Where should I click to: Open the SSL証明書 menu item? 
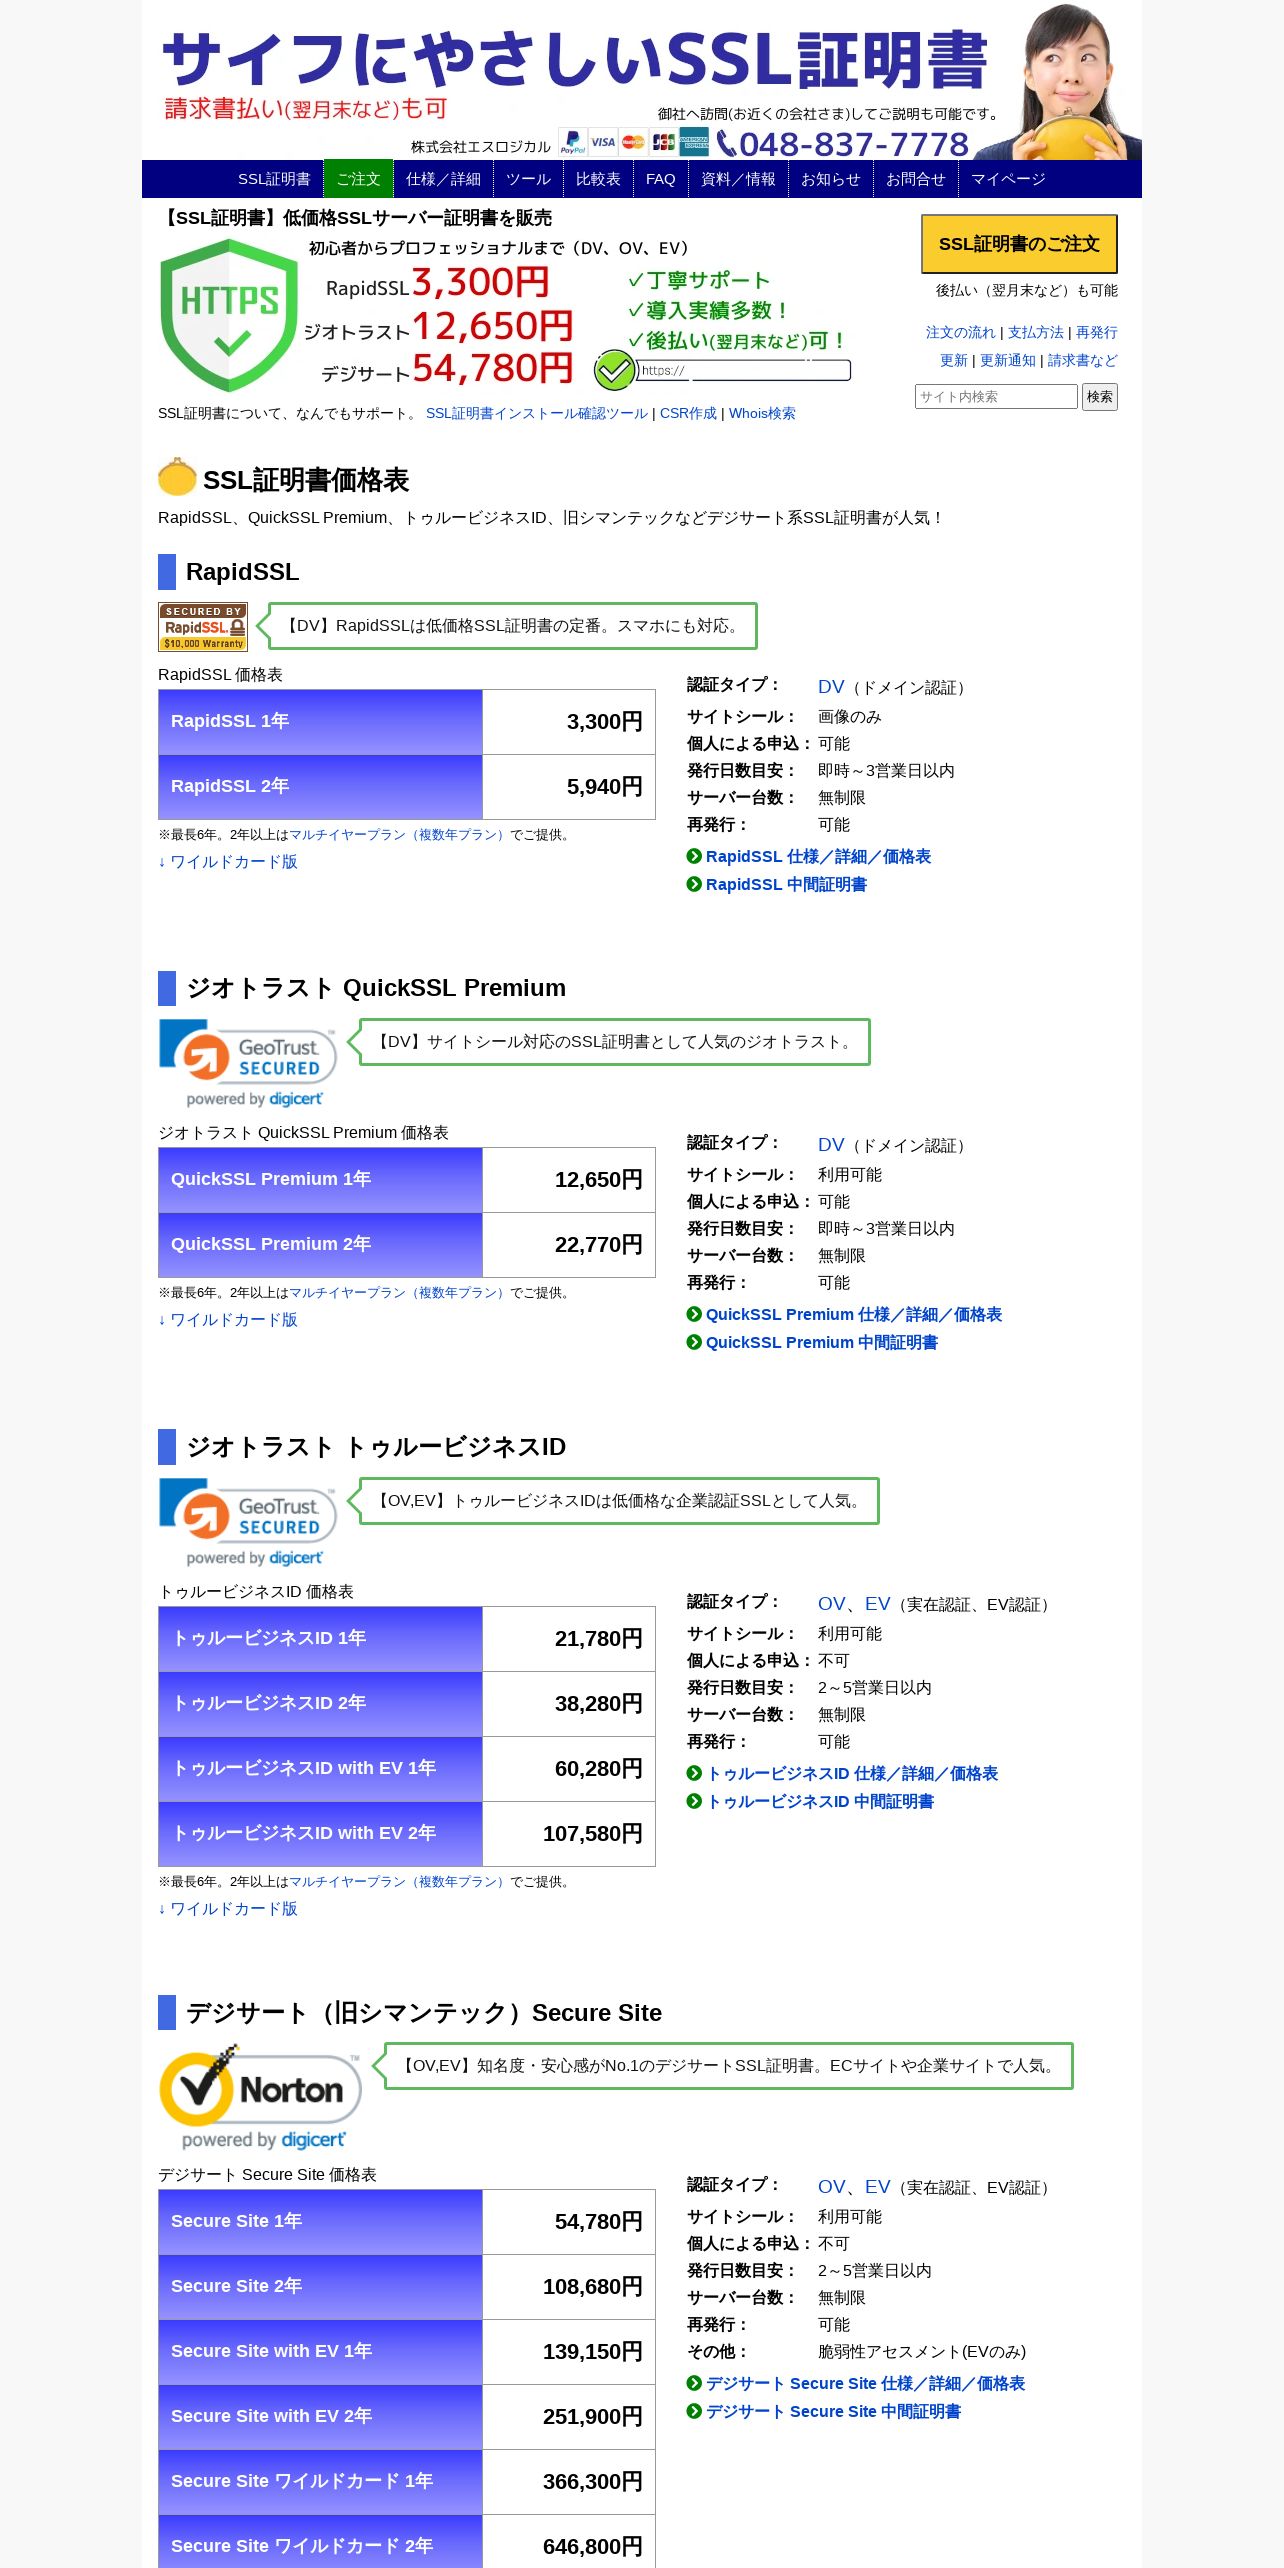pos(274,179)
